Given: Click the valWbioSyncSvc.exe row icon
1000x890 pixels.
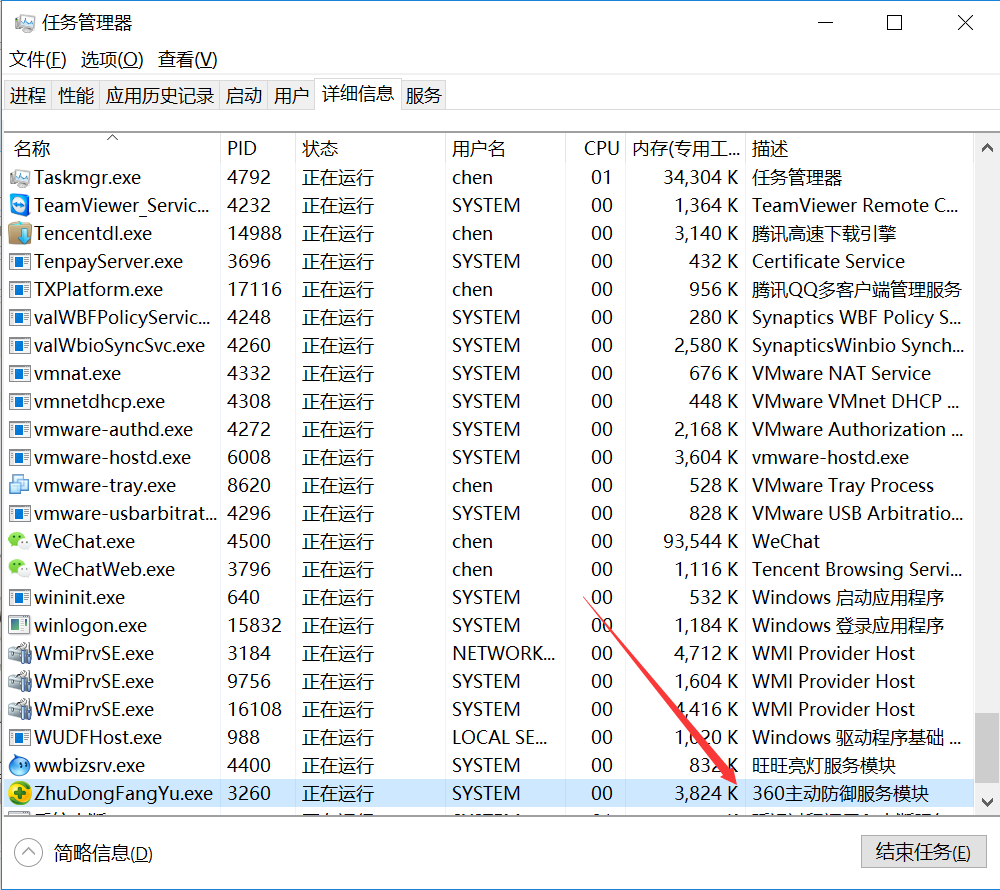Looking at the screenshot, I should (x=20, y=346).
